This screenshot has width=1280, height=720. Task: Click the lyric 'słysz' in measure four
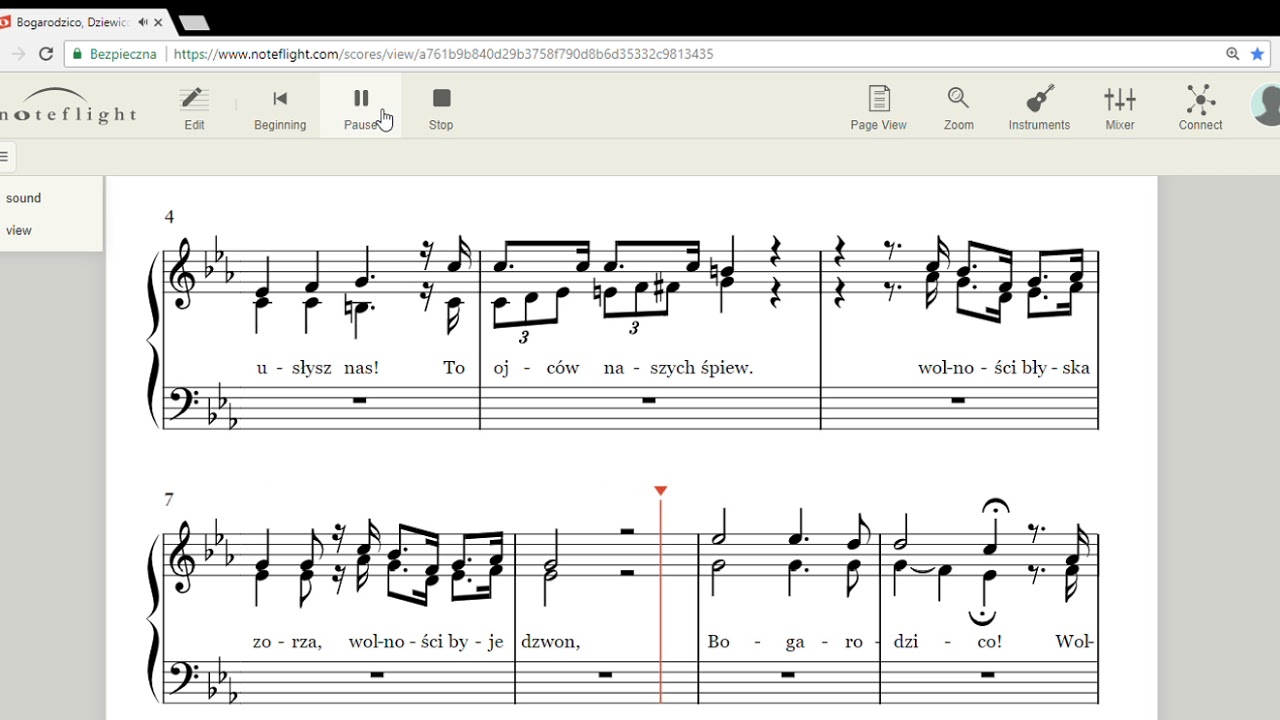311,368
